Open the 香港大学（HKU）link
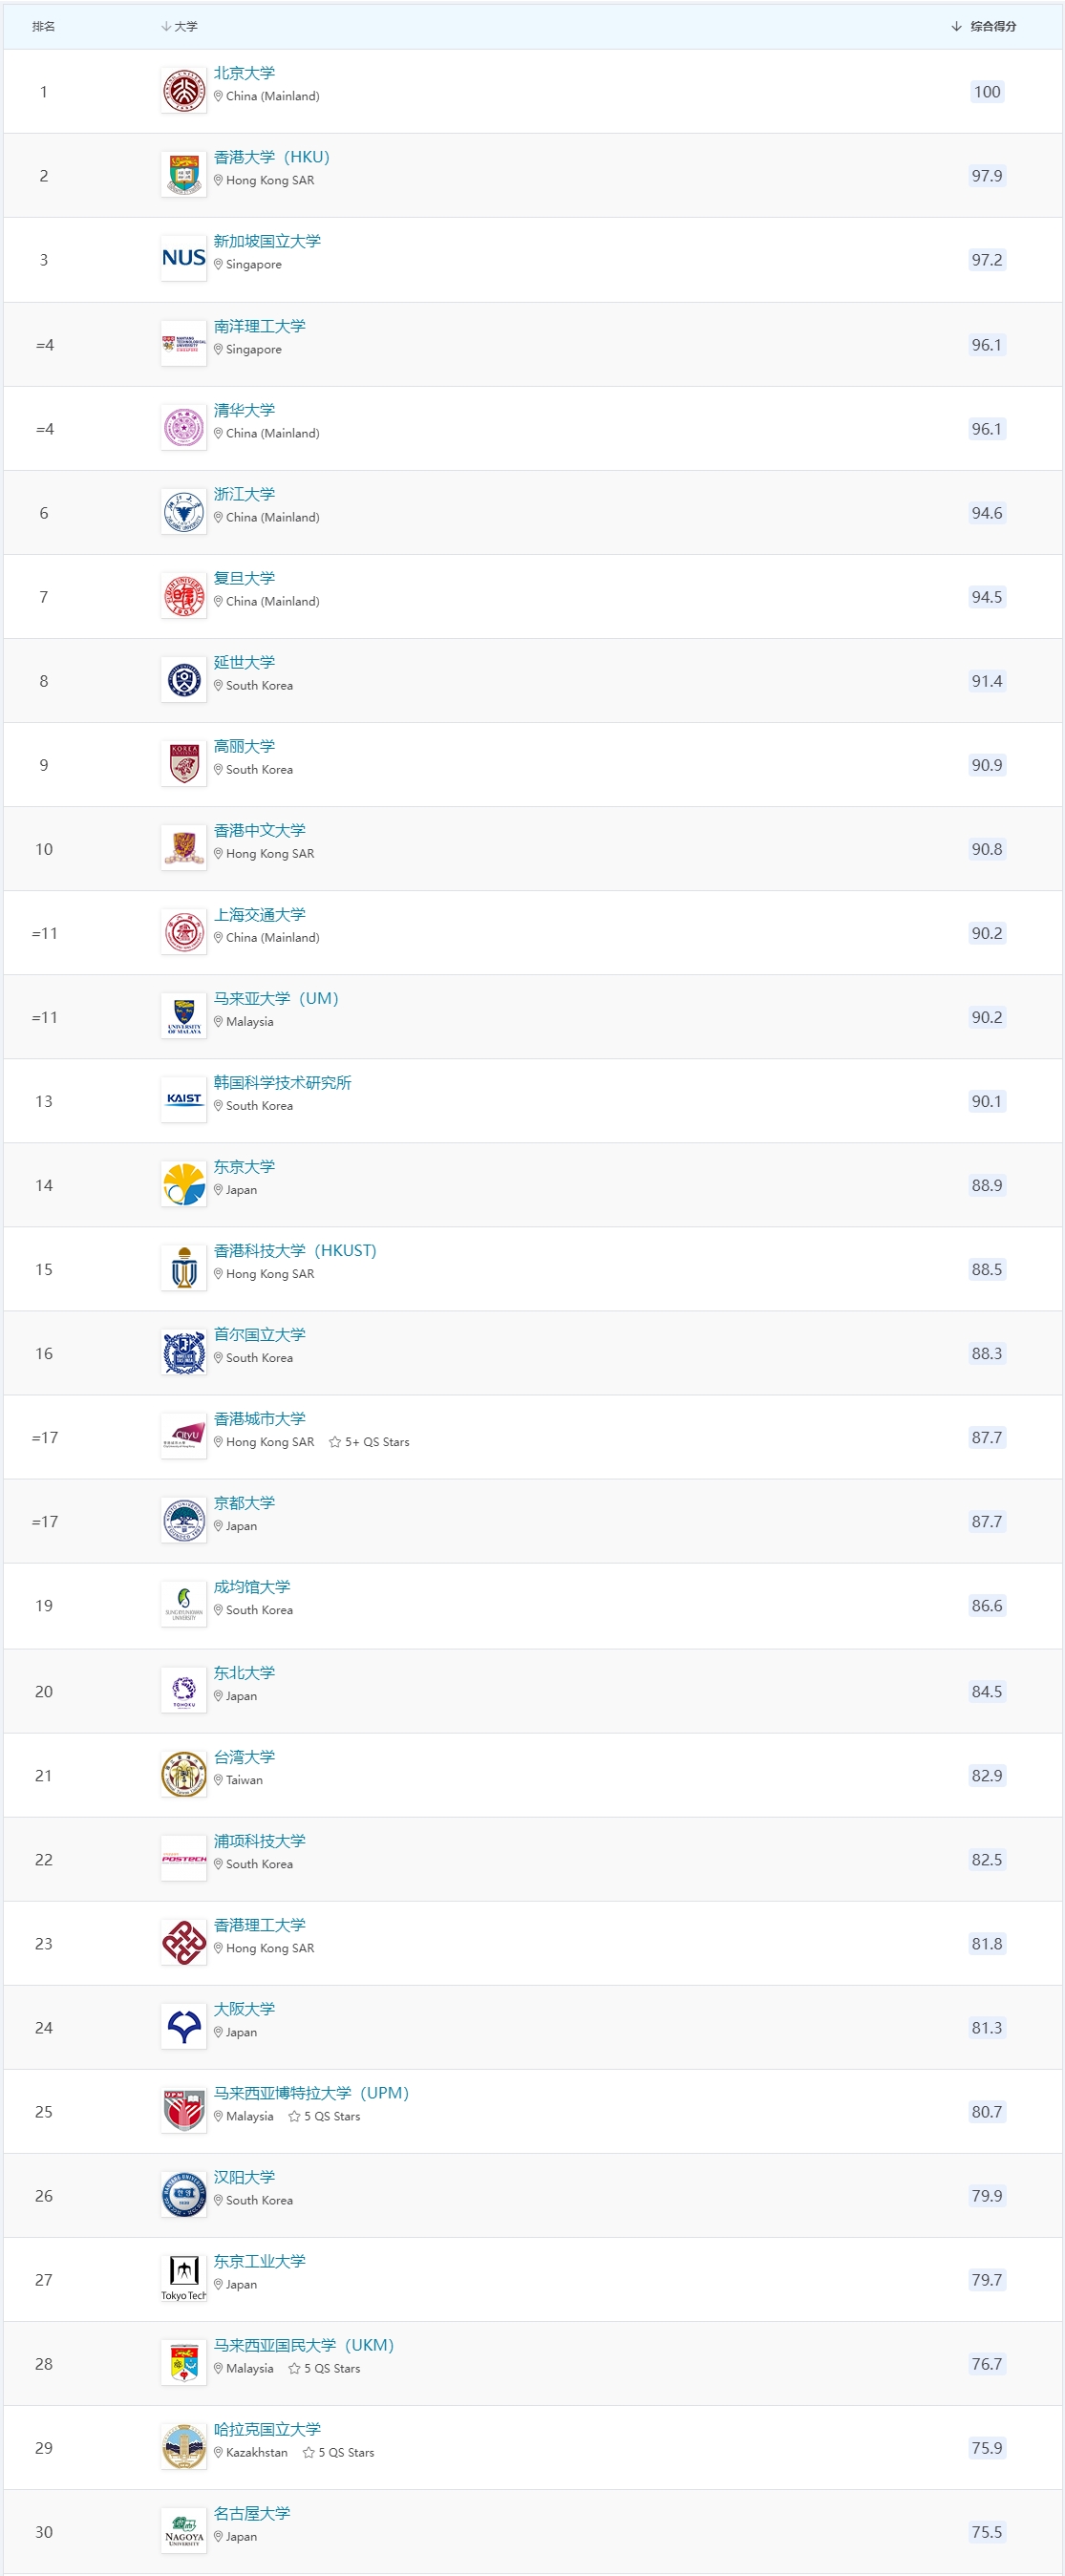 point(271,158)
